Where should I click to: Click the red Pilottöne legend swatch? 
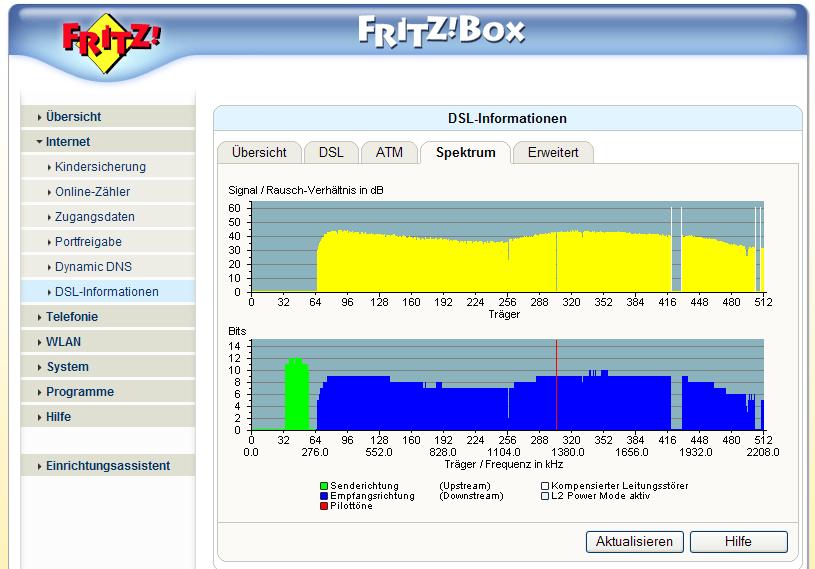click(x=324, y=506)
